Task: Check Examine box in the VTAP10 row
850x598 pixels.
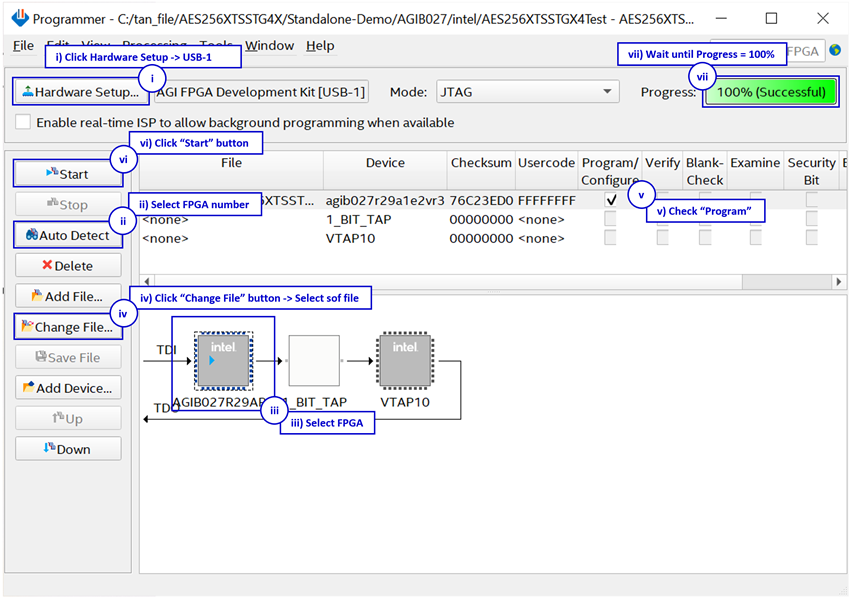Action: tap(756, 238)
